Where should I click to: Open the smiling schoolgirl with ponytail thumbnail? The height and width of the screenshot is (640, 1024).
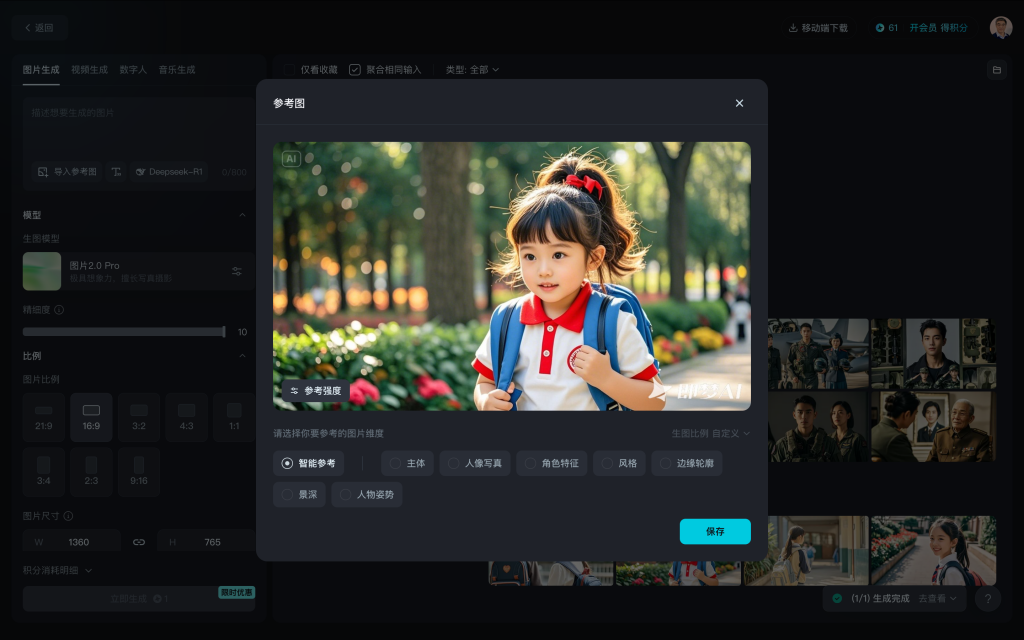pos(933,551)
